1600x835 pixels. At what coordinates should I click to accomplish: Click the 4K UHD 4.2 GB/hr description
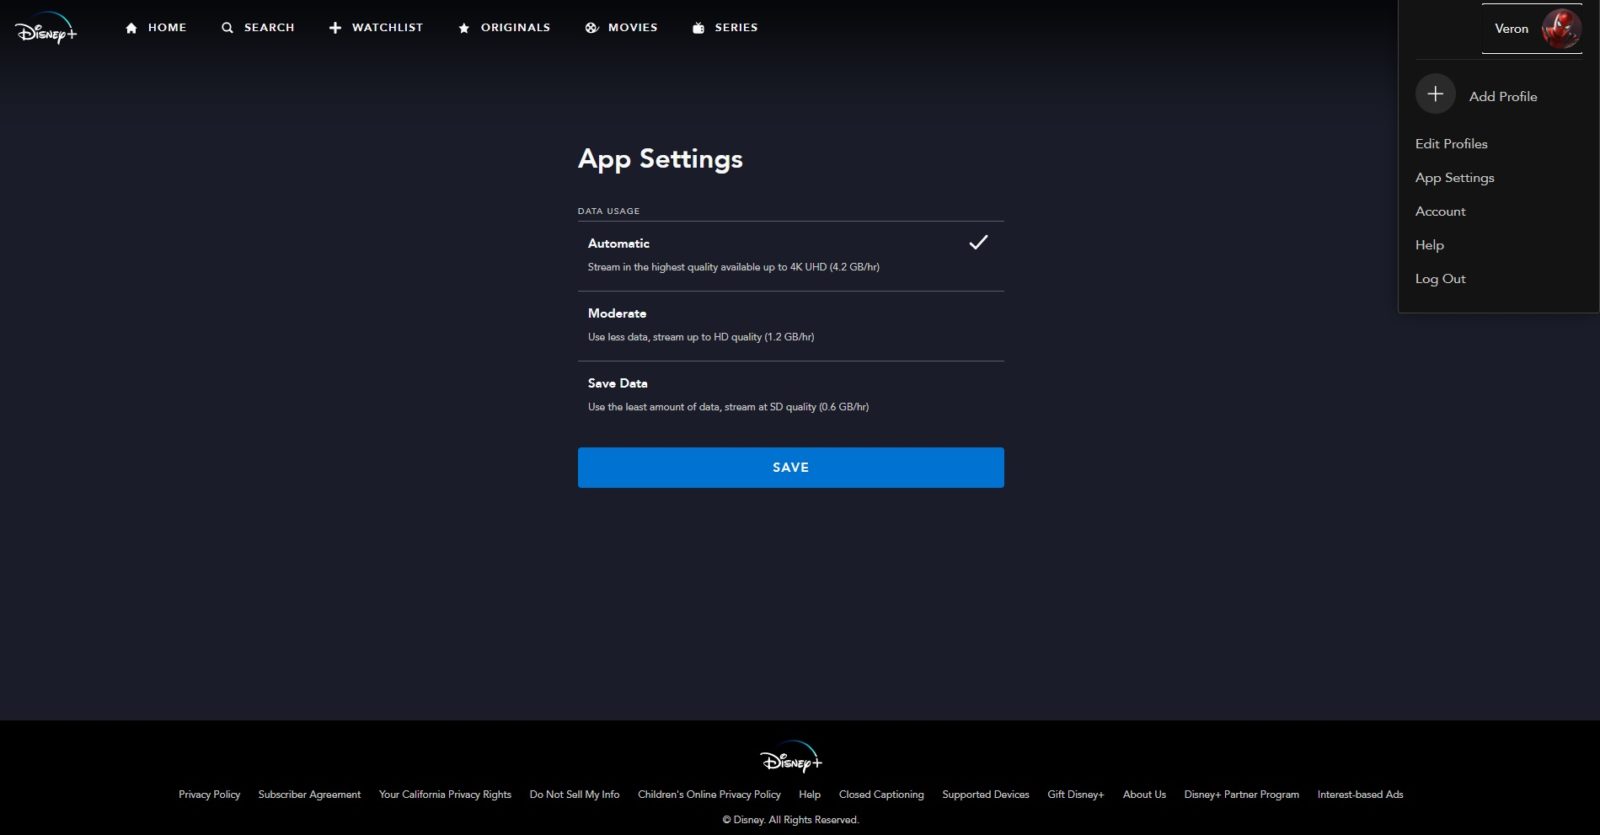733,267
